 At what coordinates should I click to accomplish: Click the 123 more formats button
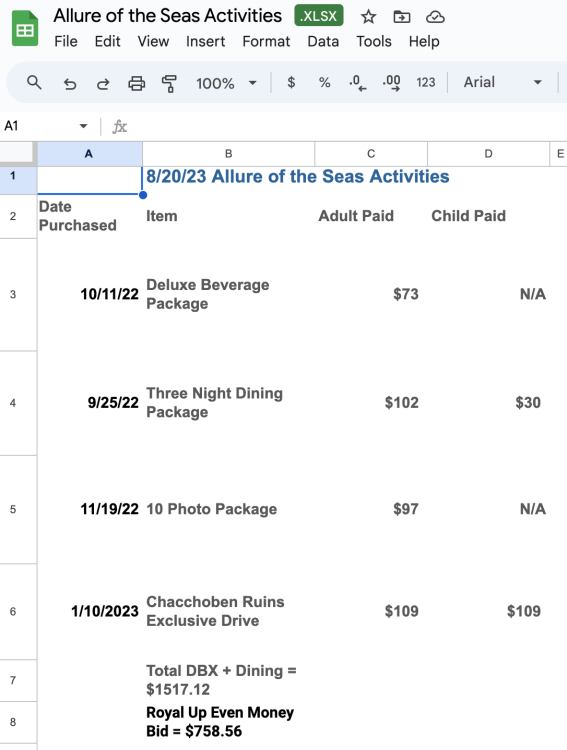425,83
